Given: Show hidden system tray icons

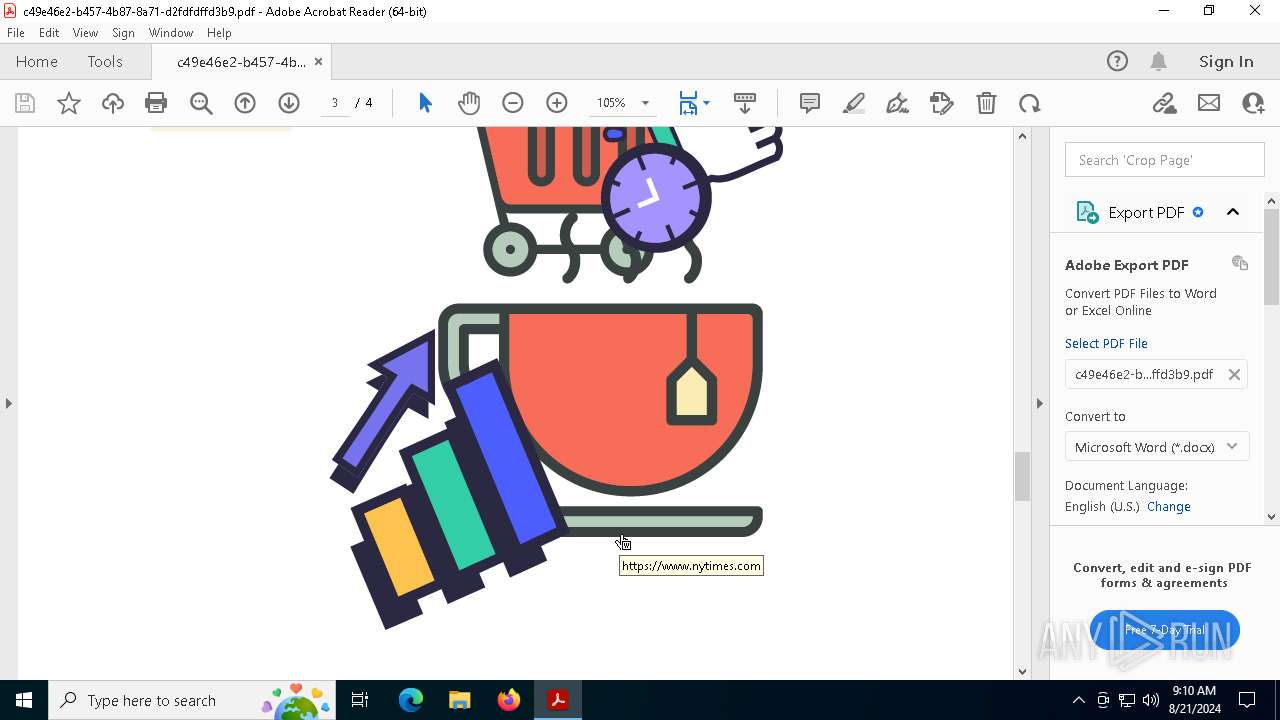Looking at the screenshot, I should tap(1078, 700).
